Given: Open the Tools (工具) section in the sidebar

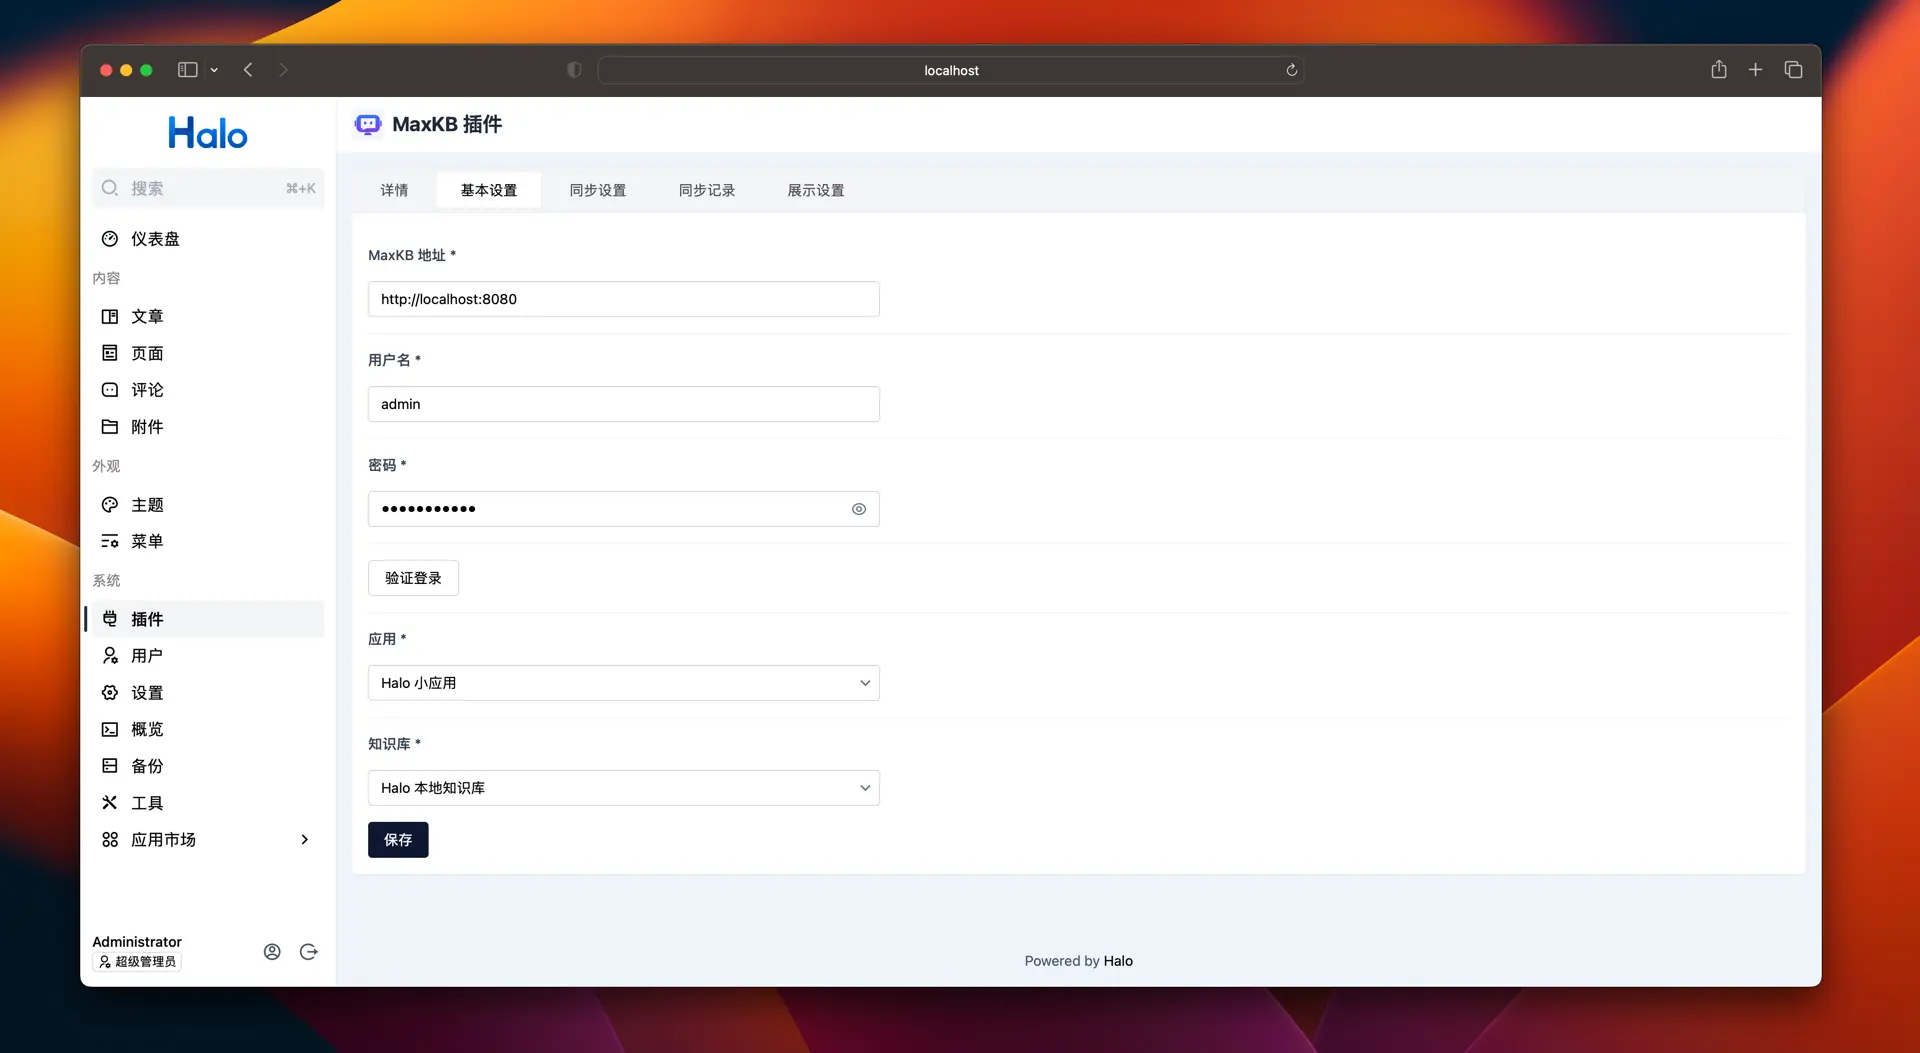Looking at the screenshot, I should click(x=147, y=803).
